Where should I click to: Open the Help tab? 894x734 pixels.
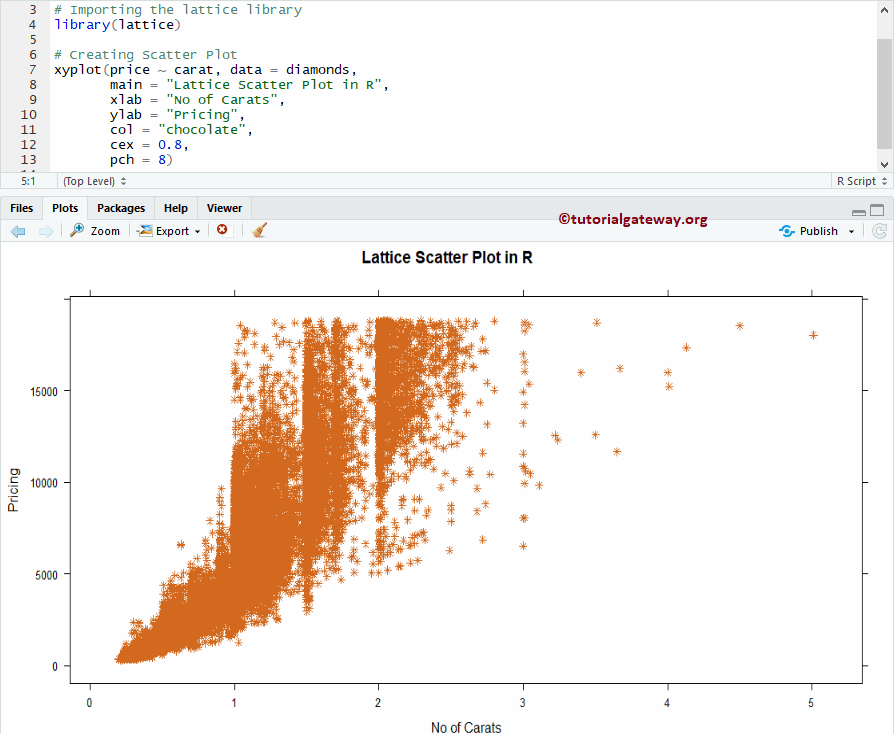coord(175,208)
